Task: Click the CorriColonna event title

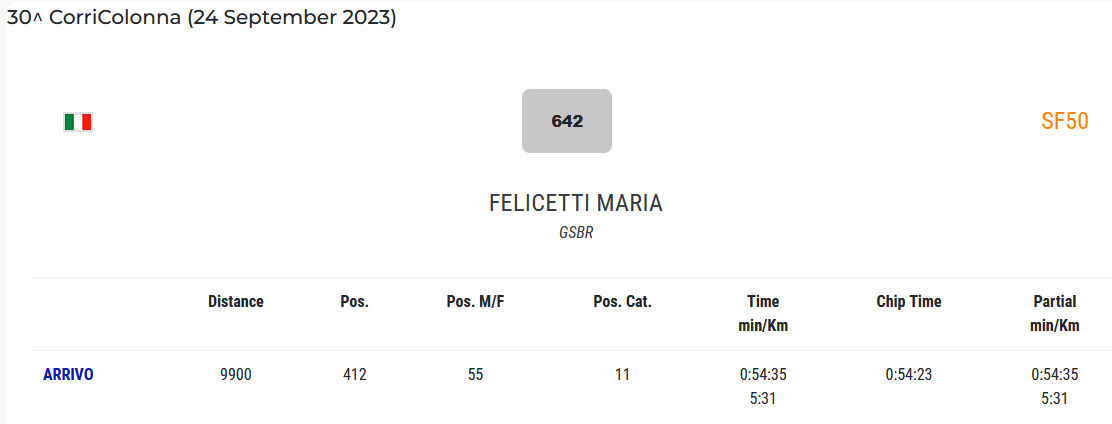Action: [202, 18]
